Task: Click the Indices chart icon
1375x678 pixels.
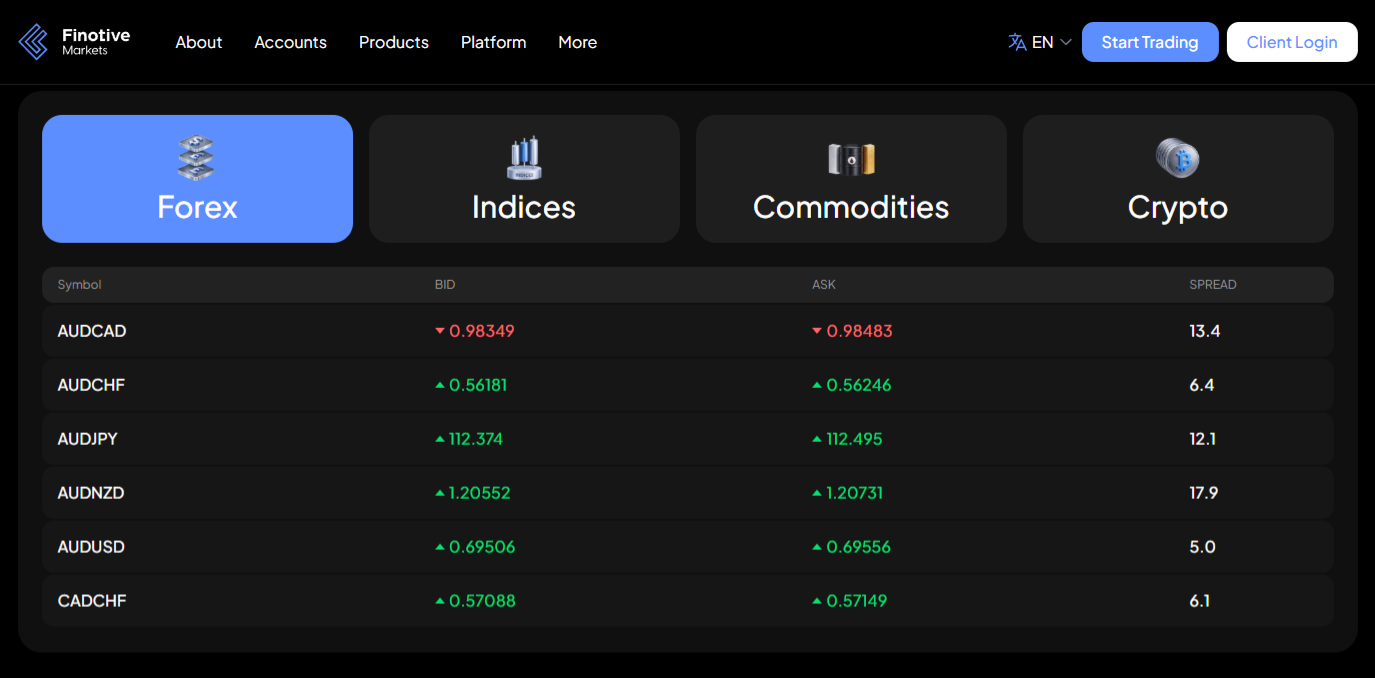Action: (524, 159)
